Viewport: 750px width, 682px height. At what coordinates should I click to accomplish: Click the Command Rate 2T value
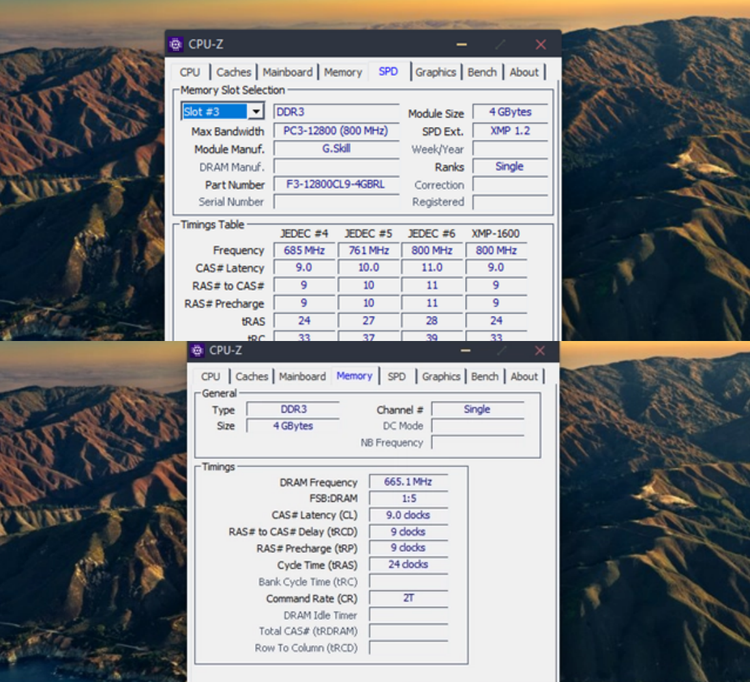(408, 599)
